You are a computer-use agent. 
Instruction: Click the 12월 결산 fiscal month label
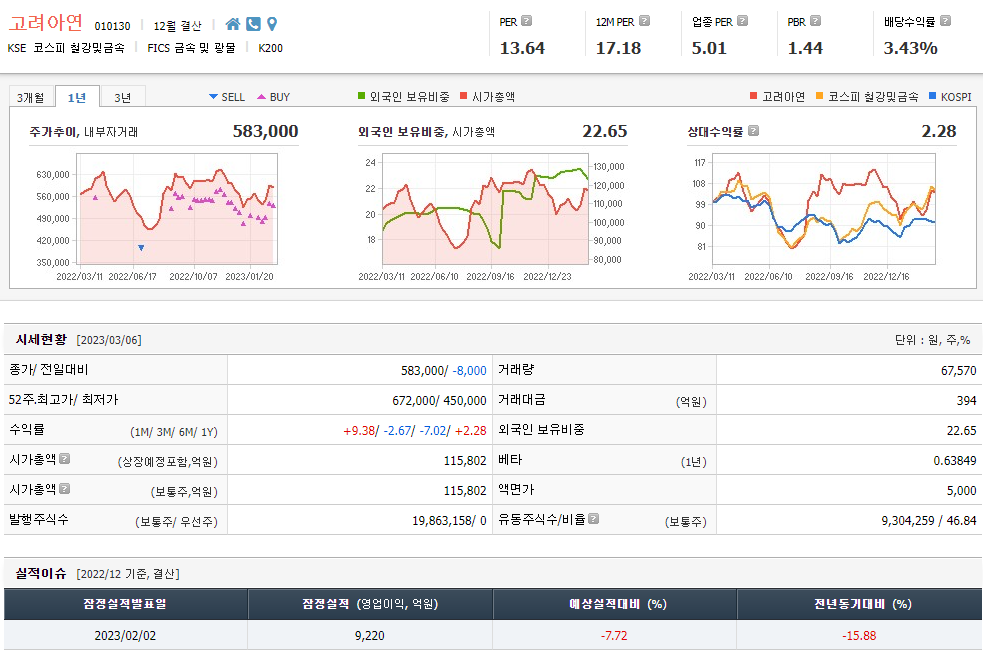click(x=177, y=26)
